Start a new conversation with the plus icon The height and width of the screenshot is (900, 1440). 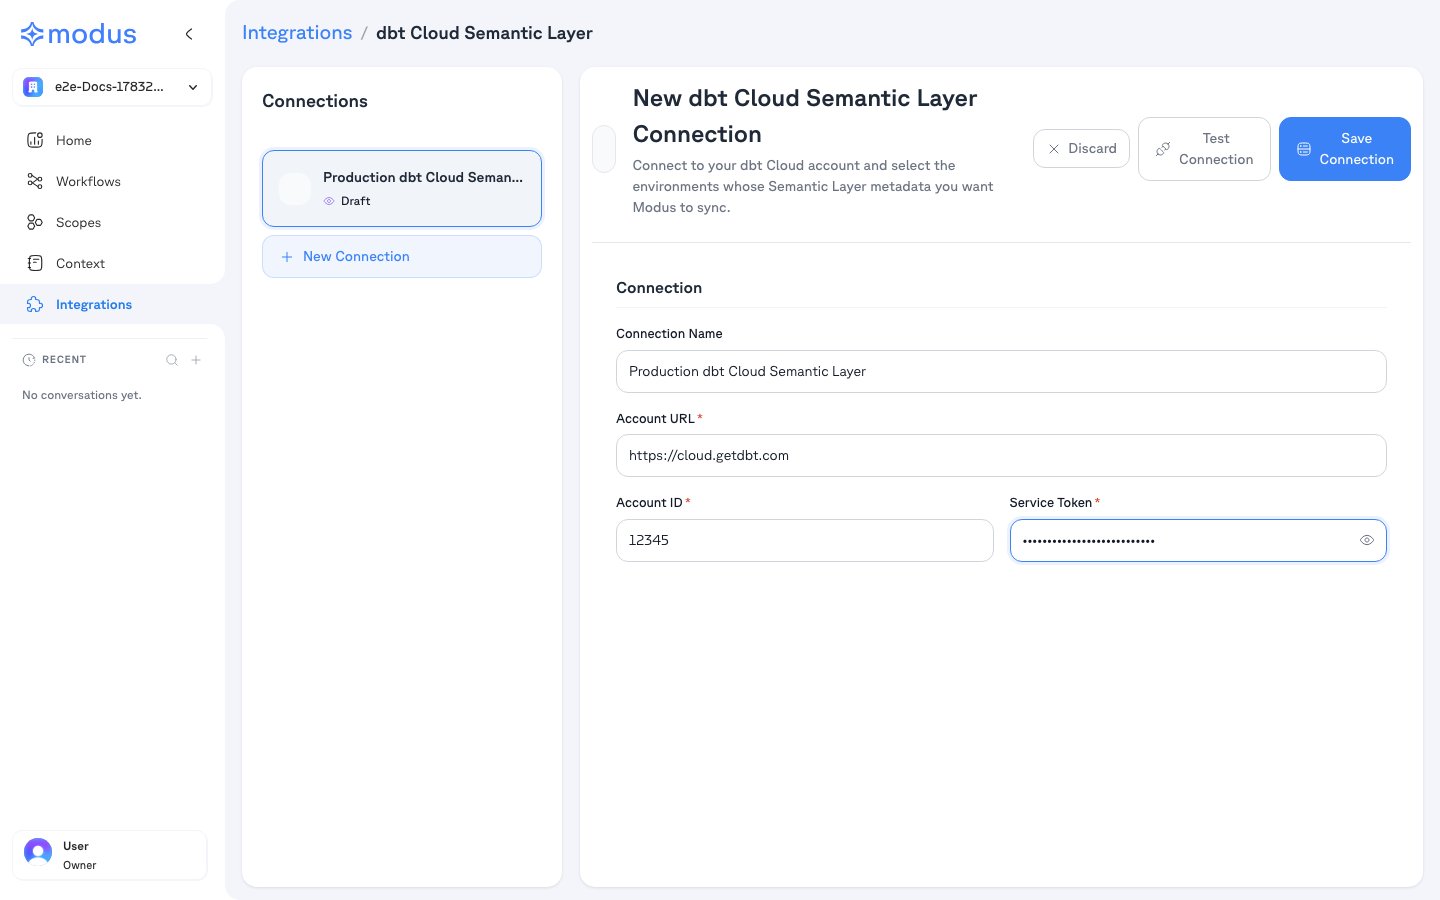pos(196,360)
